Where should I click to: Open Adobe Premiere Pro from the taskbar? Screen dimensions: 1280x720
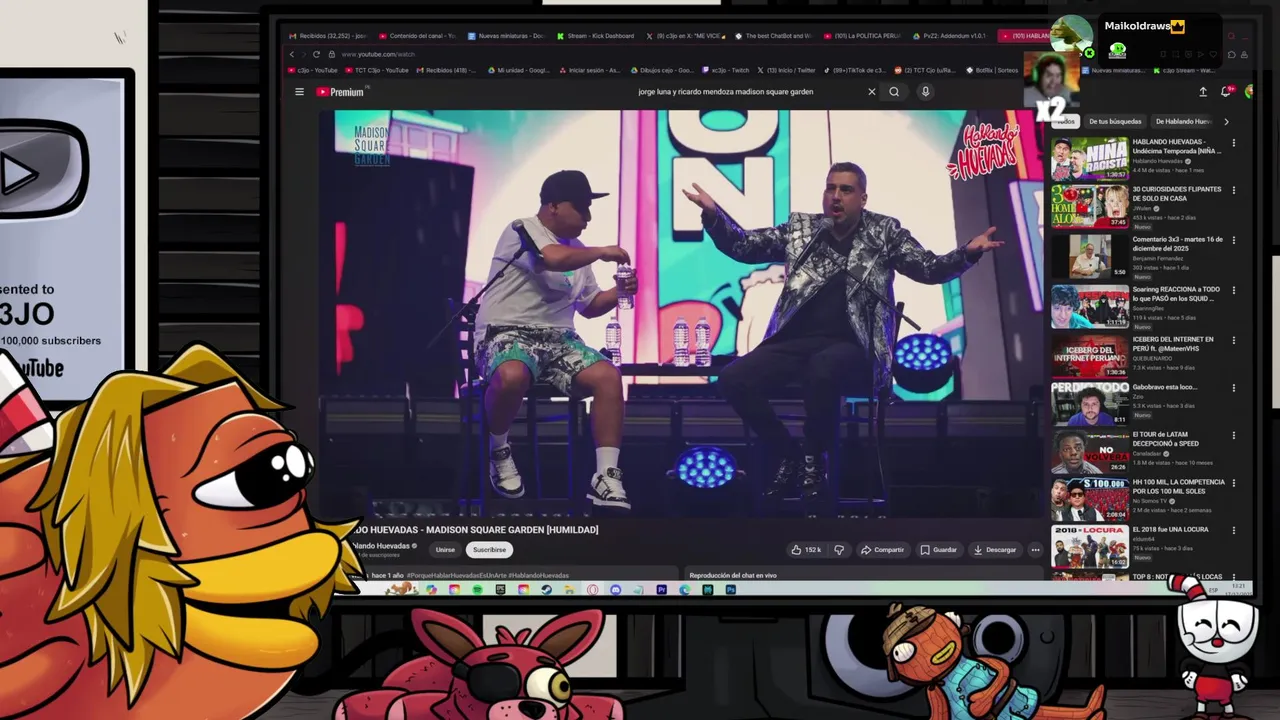tap(661, 590)
